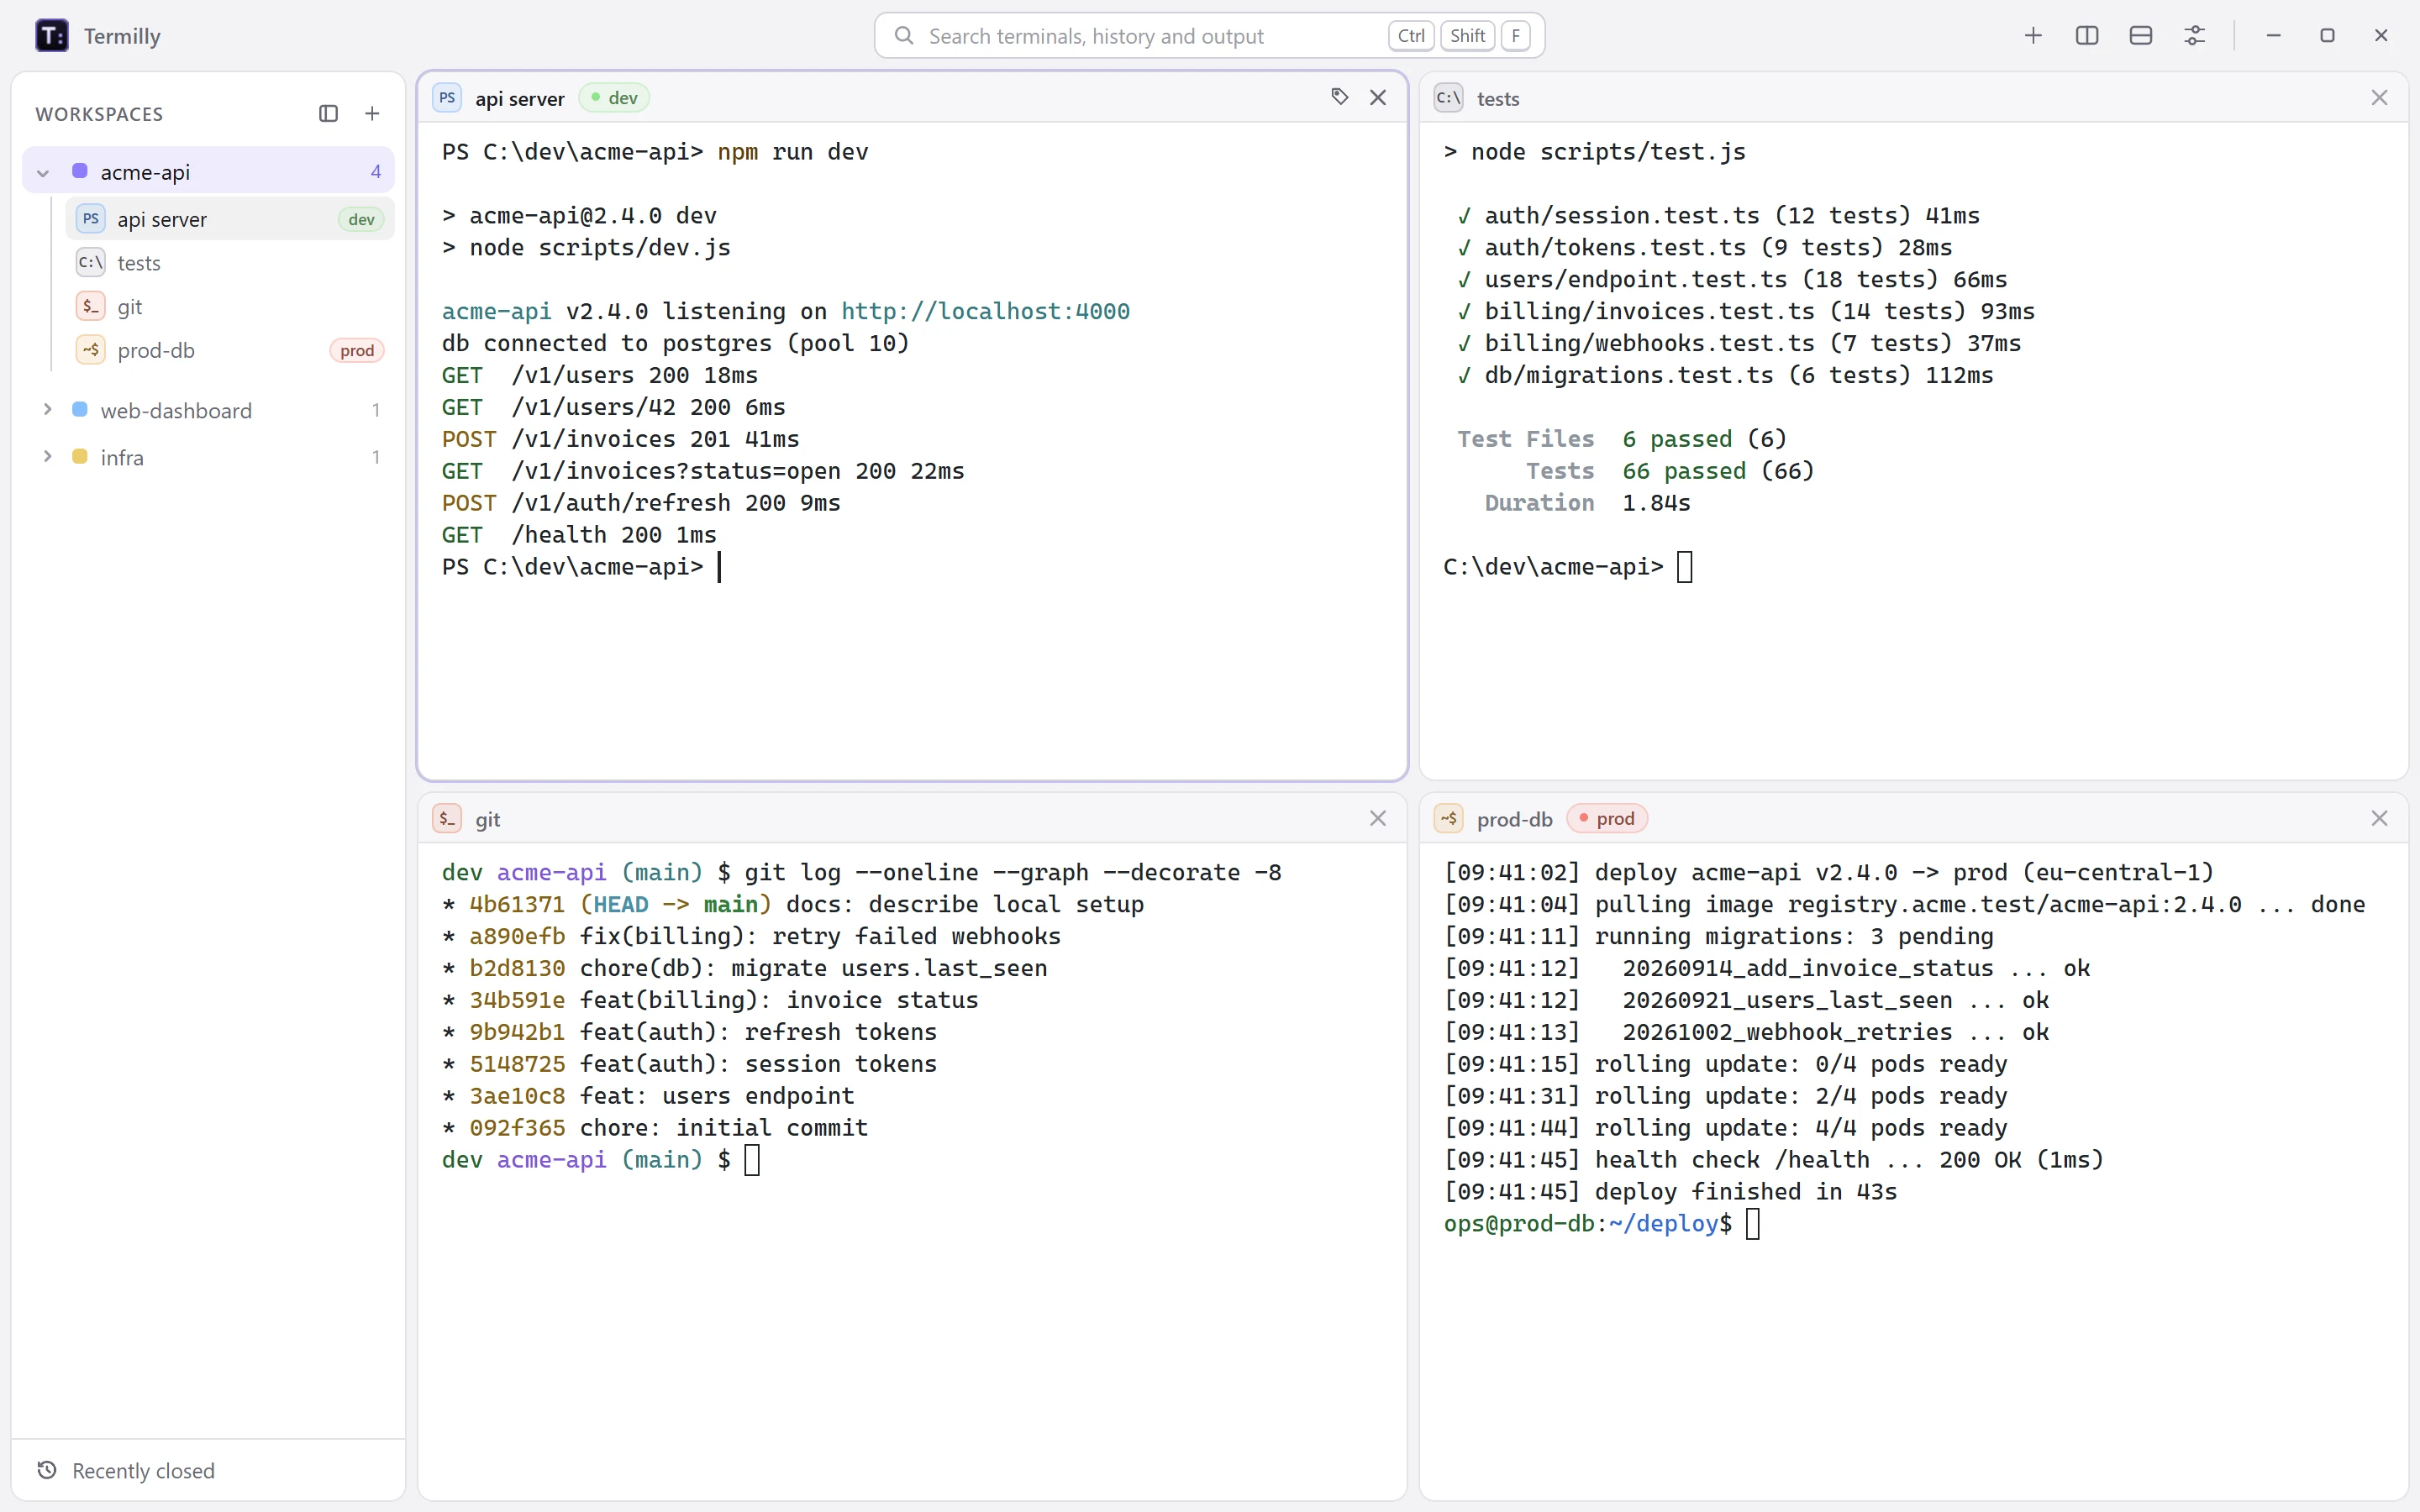Close the prod-db pane
The image size is (2420, 1512).
pos(2379,818)
